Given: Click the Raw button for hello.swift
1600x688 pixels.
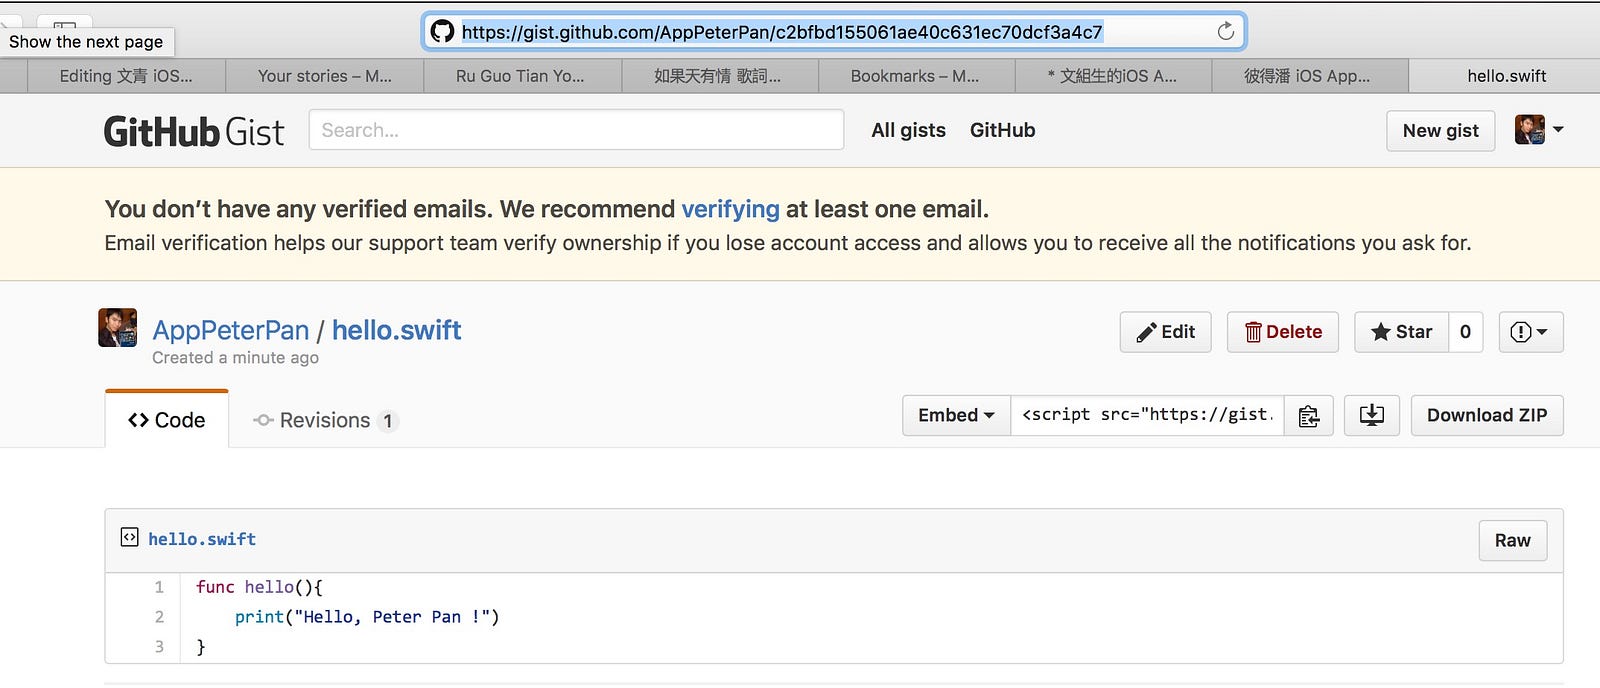Looking at the screenshot, I should click(1512, 540).
